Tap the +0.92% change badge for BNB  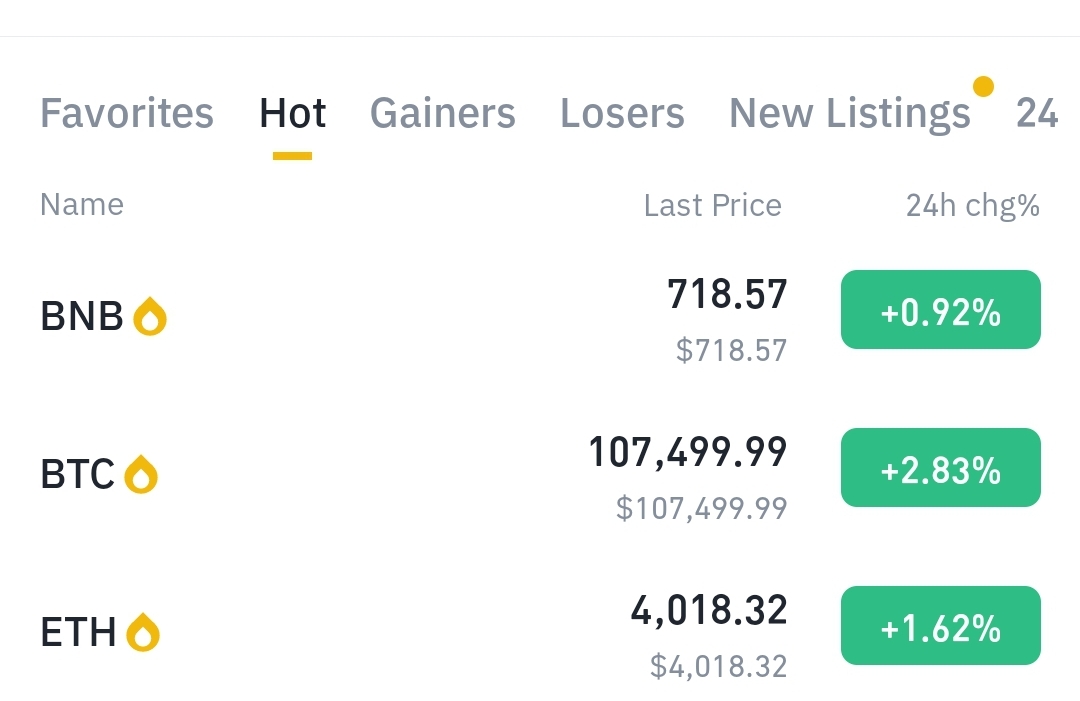[x=940, y=310]
